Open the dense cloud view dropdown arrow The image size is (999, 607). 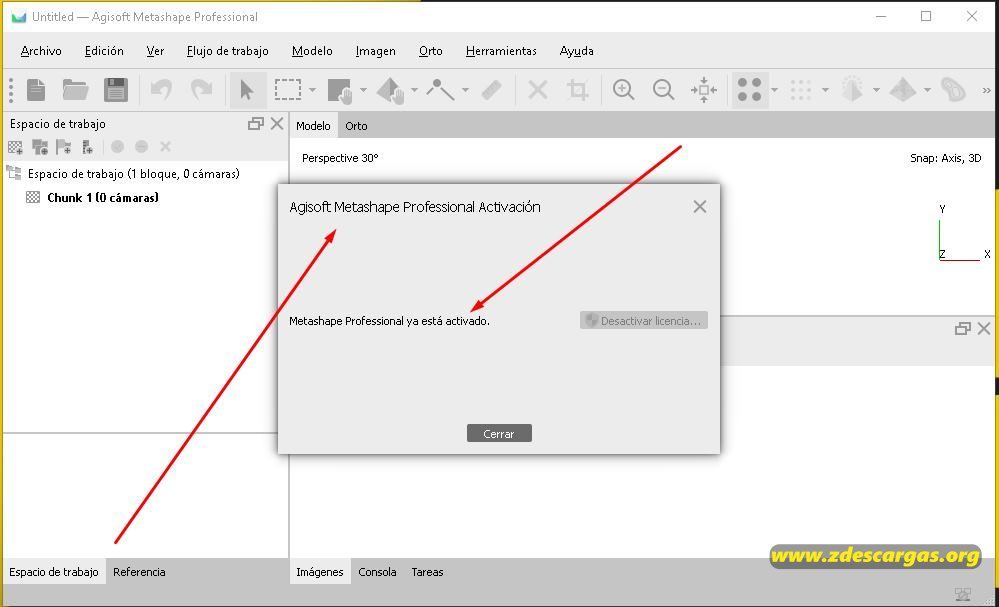click(825, 90)
